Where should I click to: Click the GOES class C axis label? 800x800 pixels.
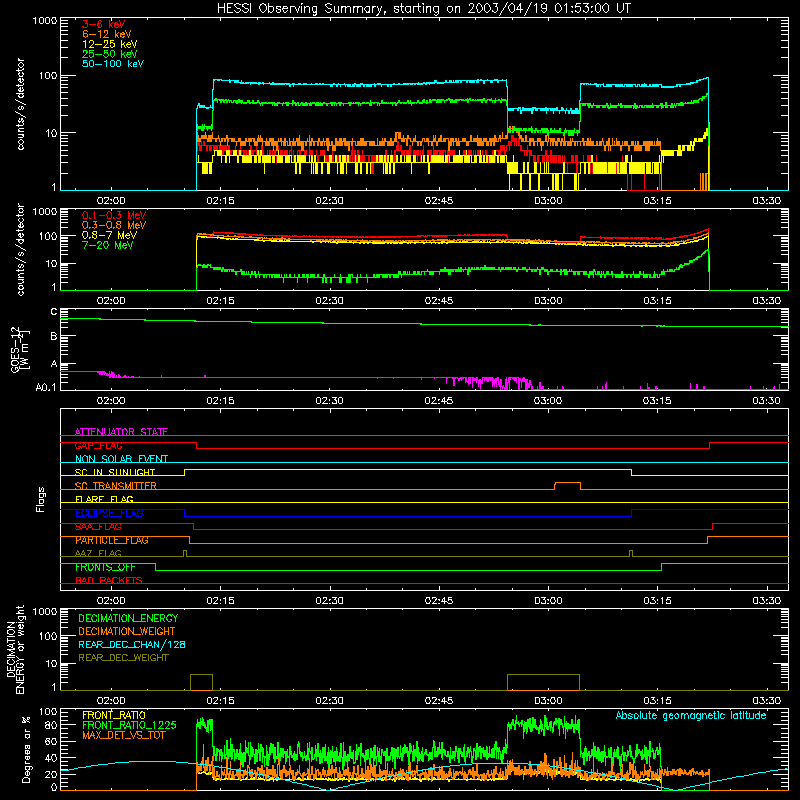tap(54, 312)
